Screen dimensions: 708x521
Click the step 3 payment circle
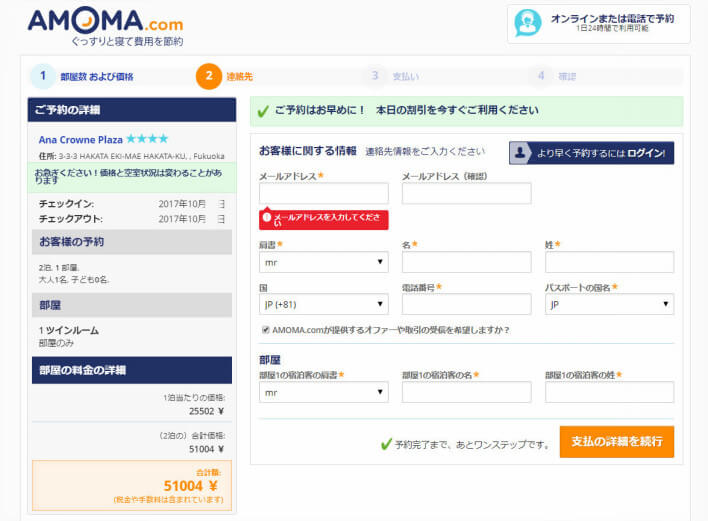click(375, 76)
